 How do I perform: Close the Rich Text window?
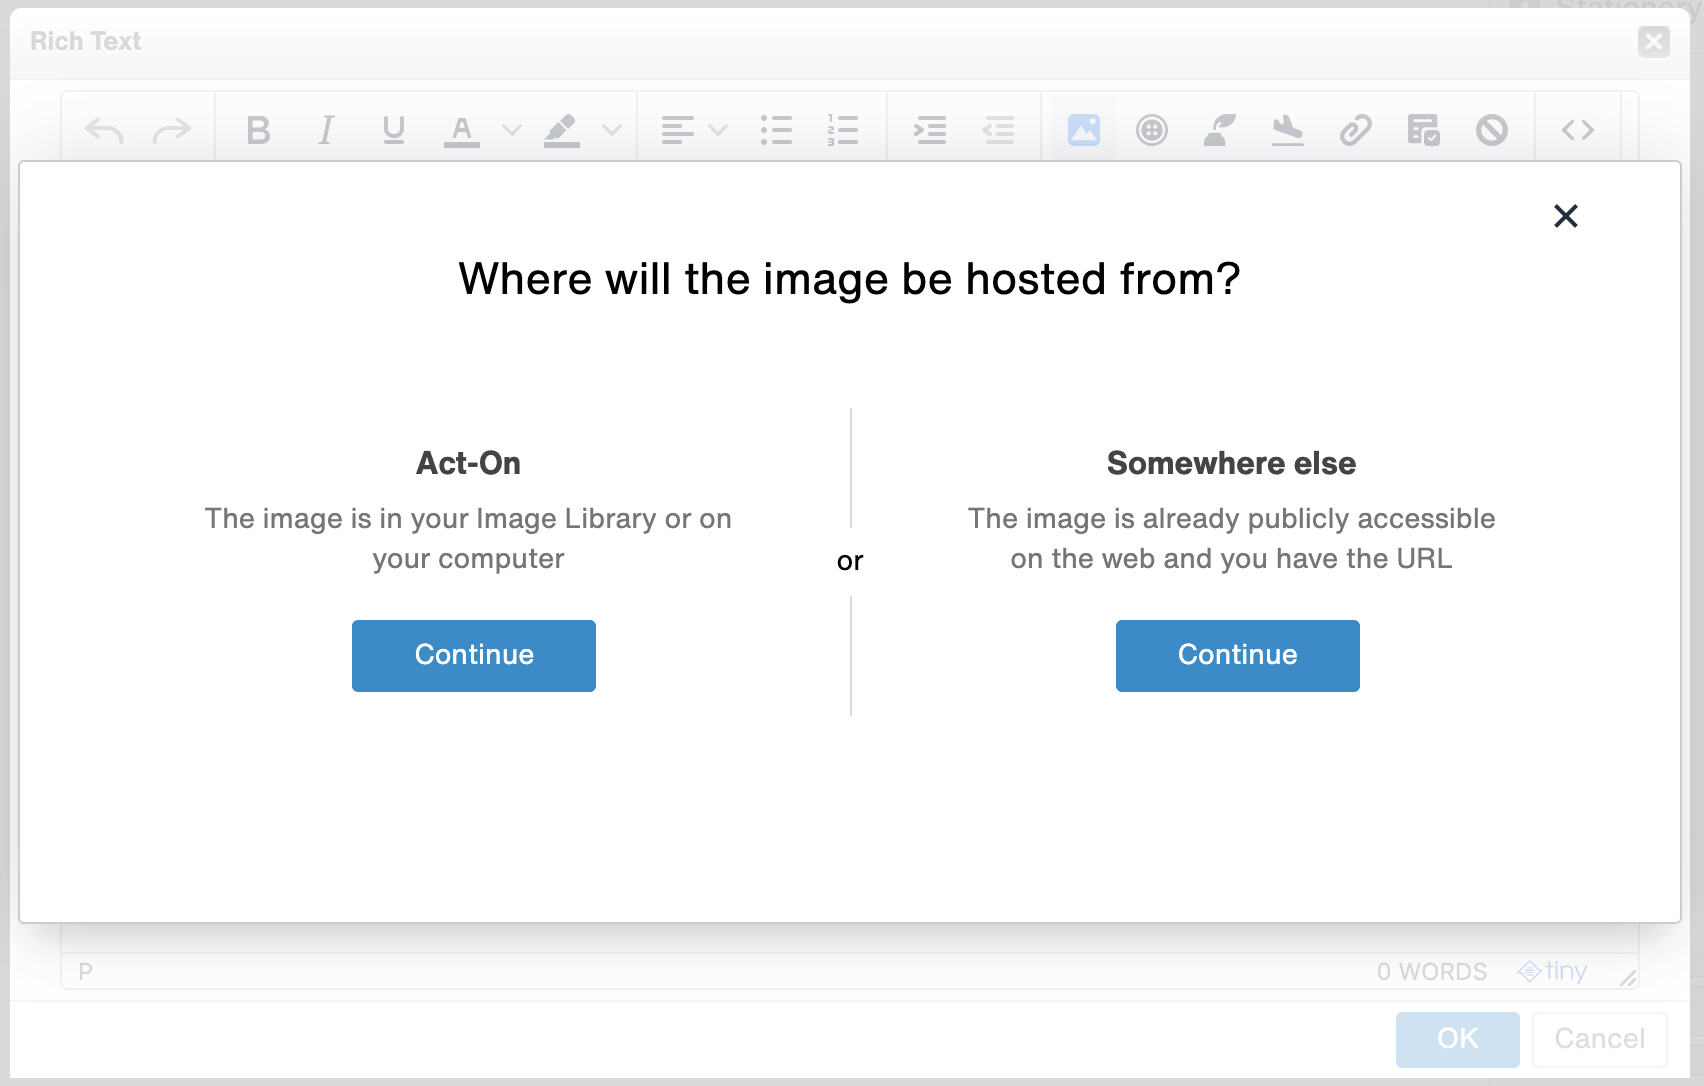tap(1654, 41)
